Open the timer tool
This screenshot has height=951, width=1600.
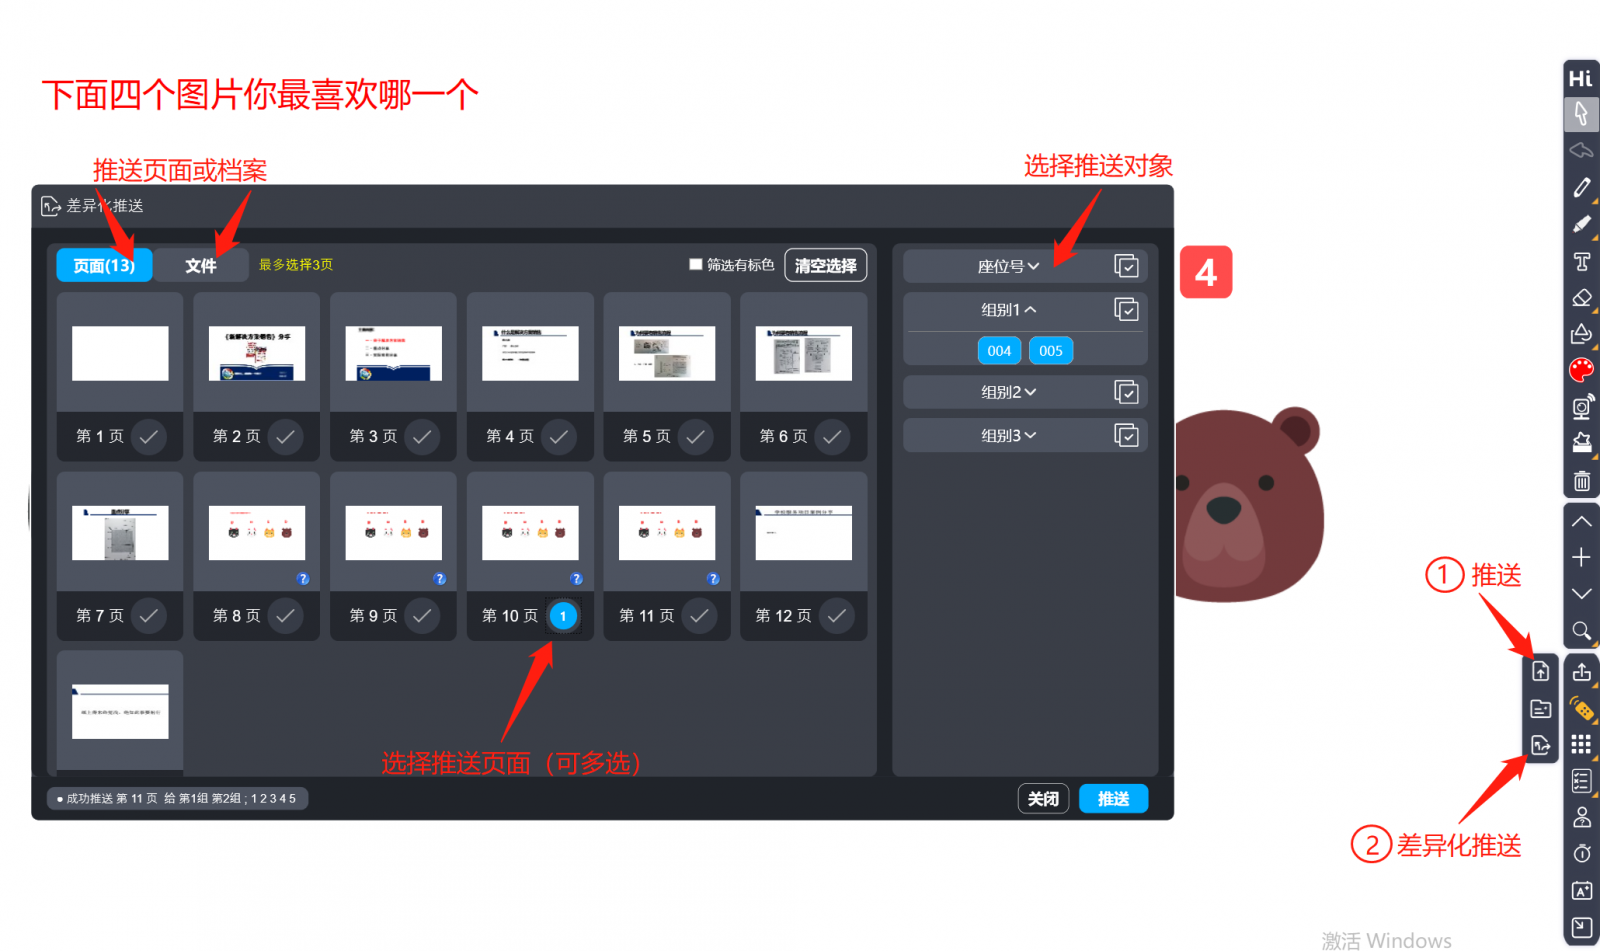[x=1581, y=854]
